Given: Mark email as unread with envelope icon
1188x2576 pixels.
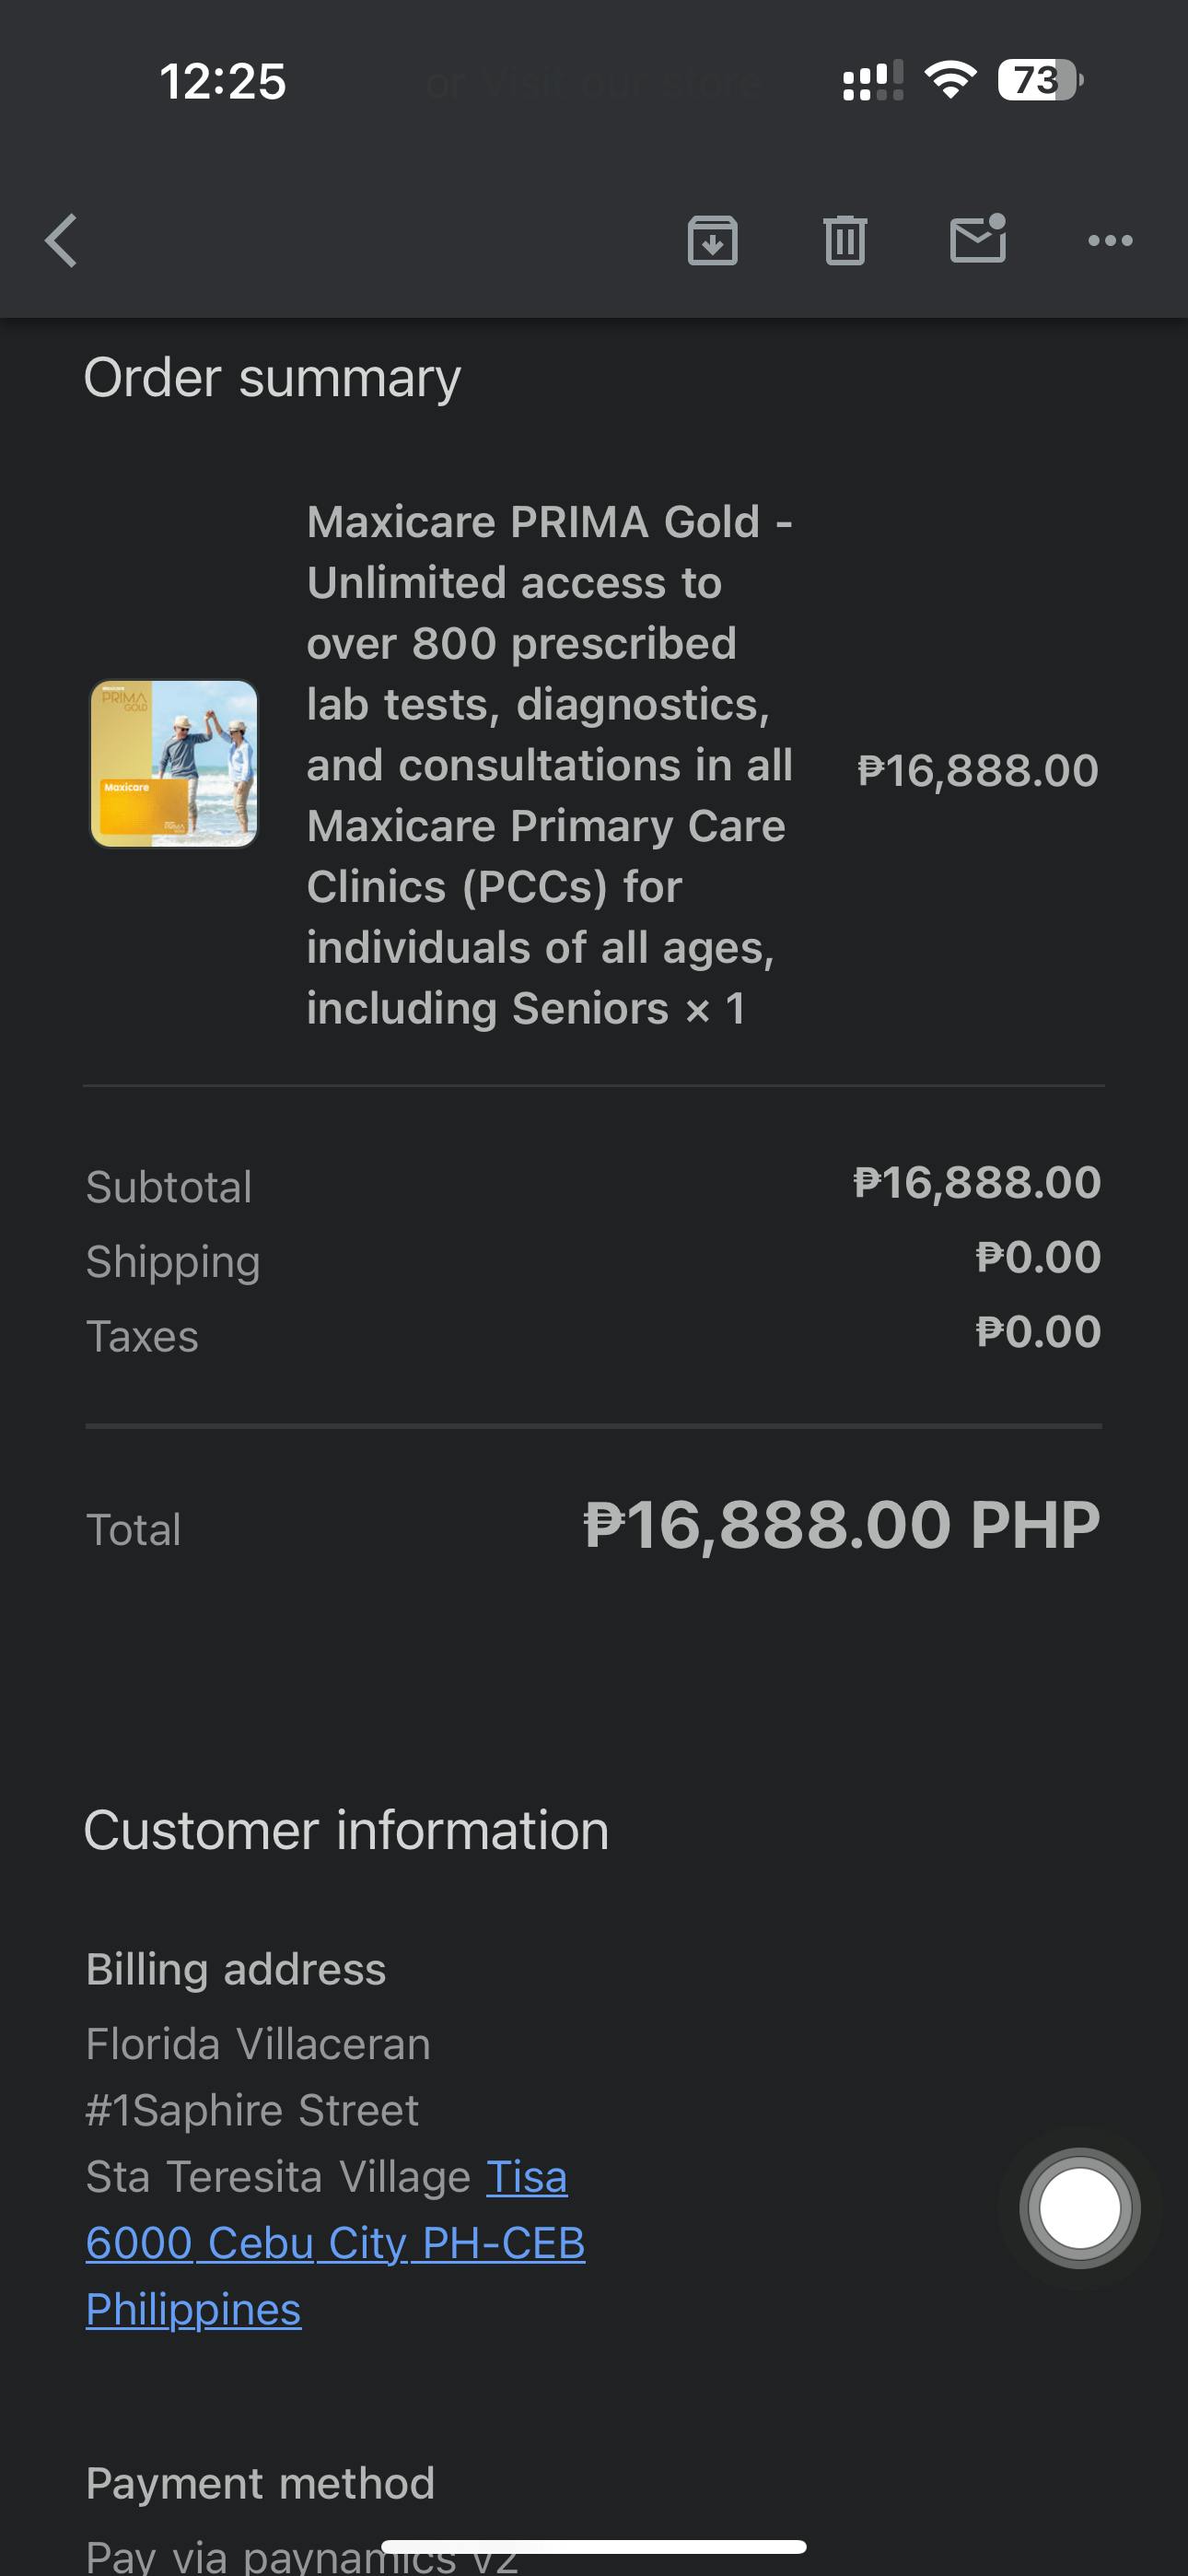Looking at the screenshot, I should coord(977,240).
